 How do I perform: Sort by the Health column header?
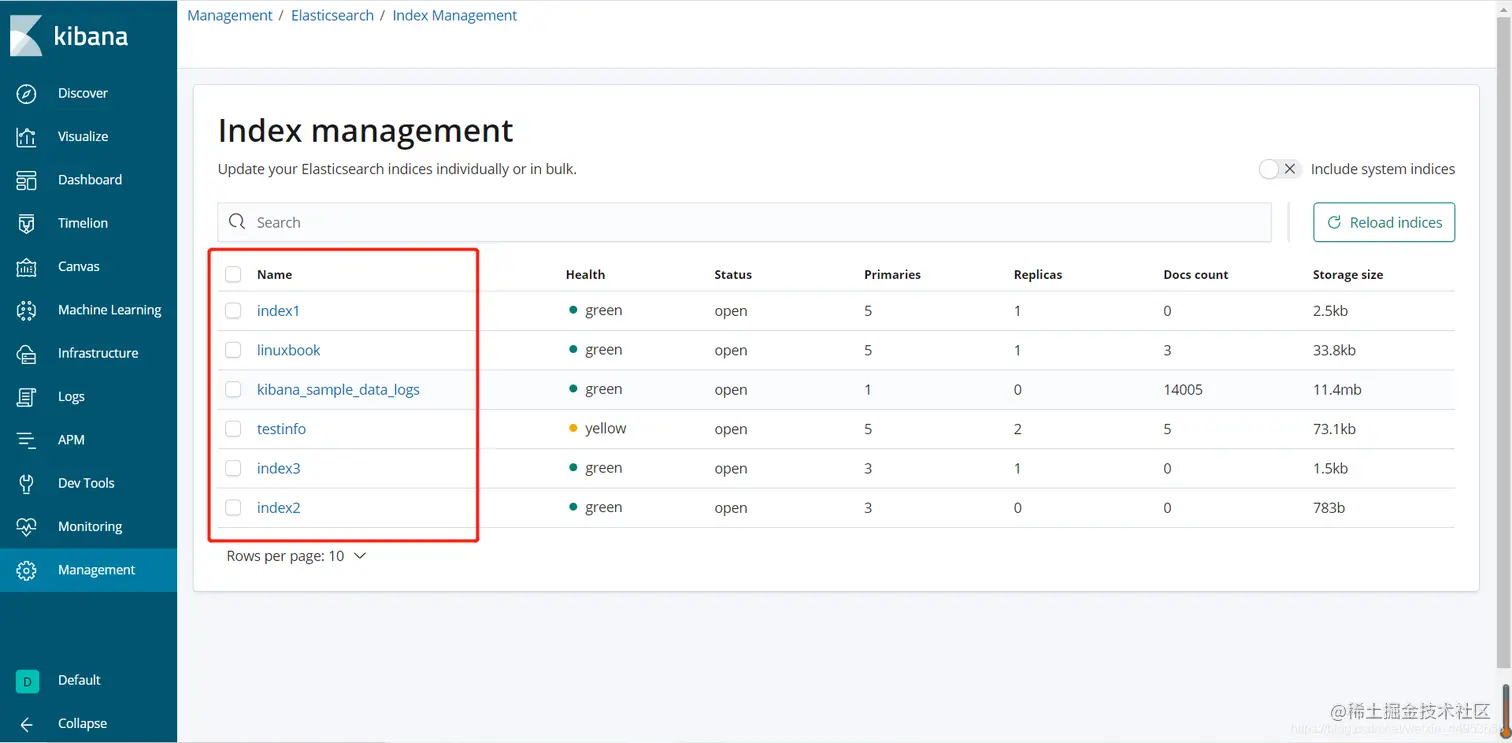coord(585,274)
